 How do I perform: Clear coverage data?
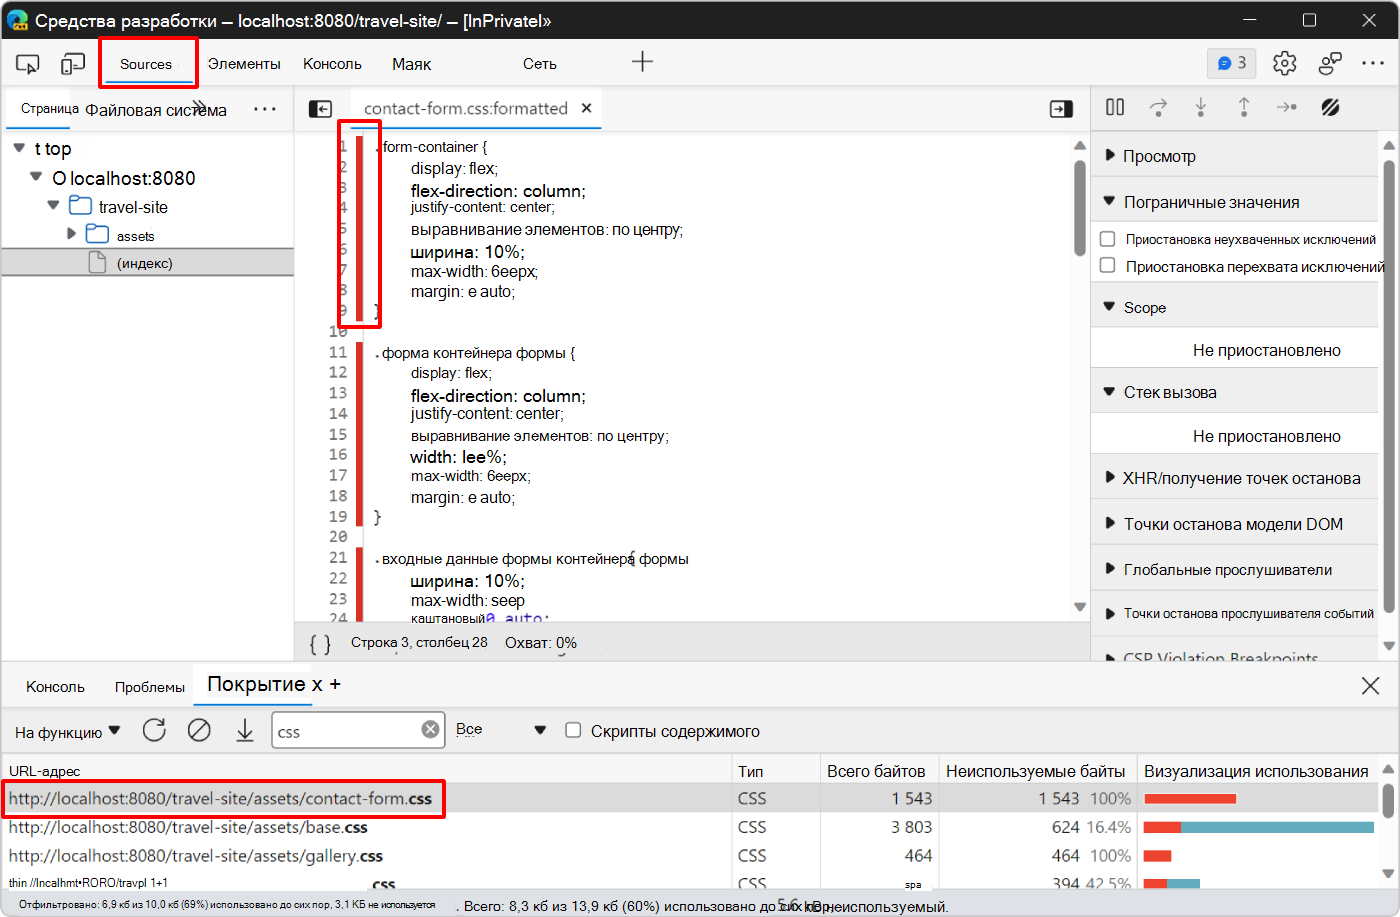tap(199, 730)
